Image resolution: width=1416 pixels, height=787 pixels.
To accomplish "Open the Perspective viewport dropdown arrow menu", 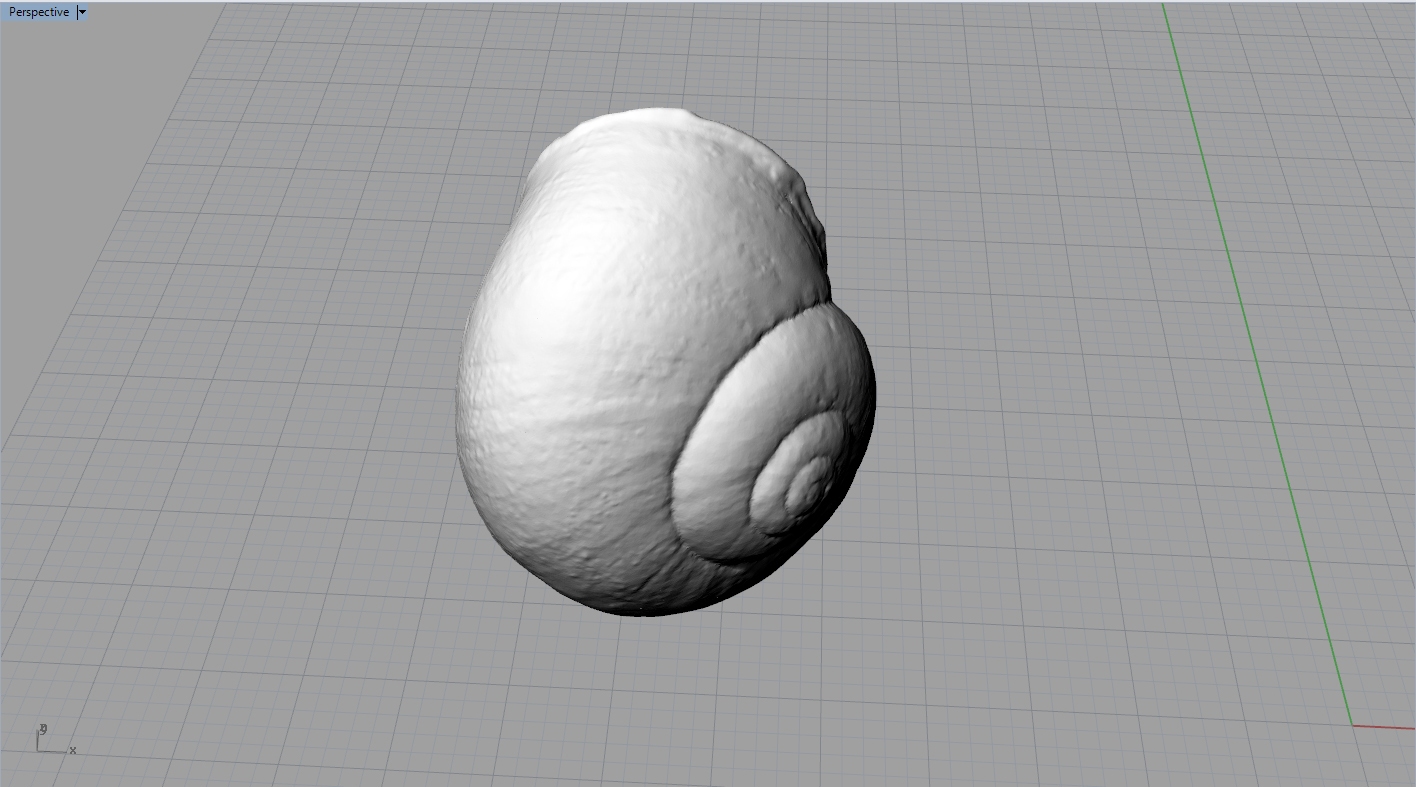I will [82, 12].
